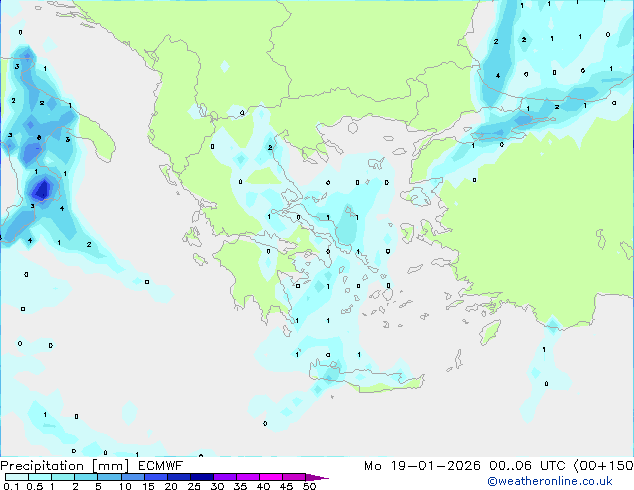The width and height of the screenshot is (634, 490).
Task: Open the weatheronline.co.uk copyright link
Action: coord(550,481)
